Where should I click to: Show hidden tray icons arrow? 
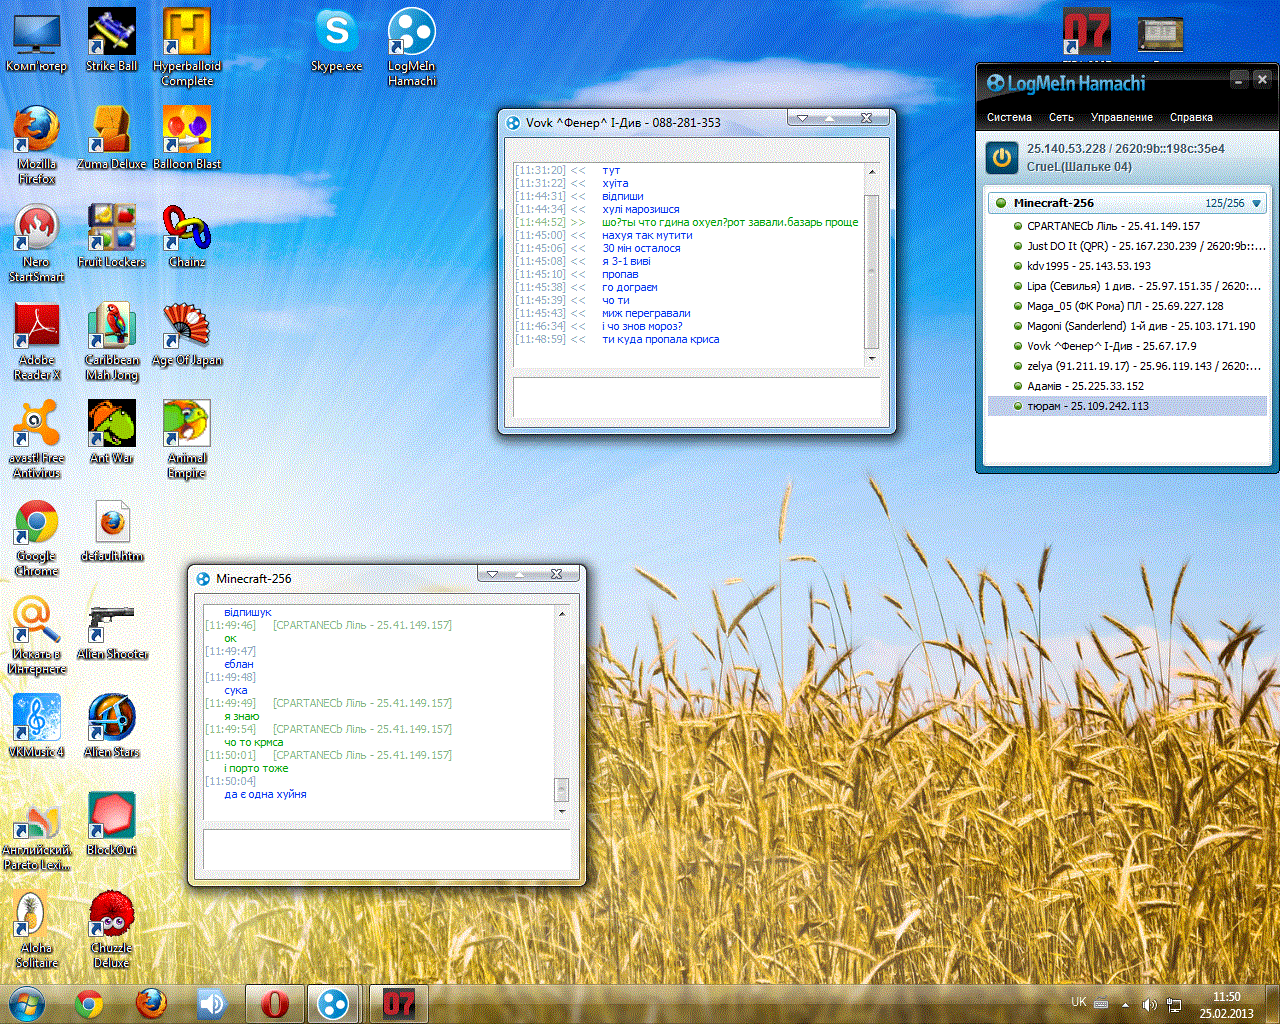[1125, 1004]
